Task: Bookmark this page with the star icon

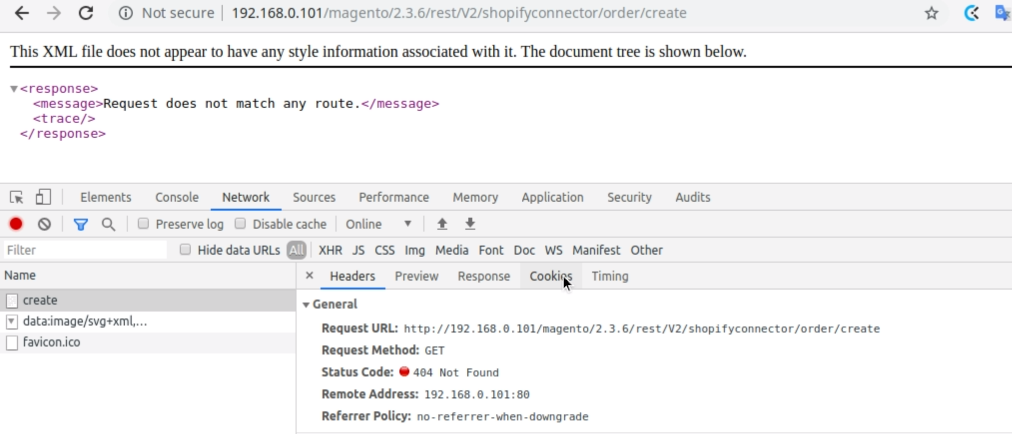Action: [x=931, y=13]
